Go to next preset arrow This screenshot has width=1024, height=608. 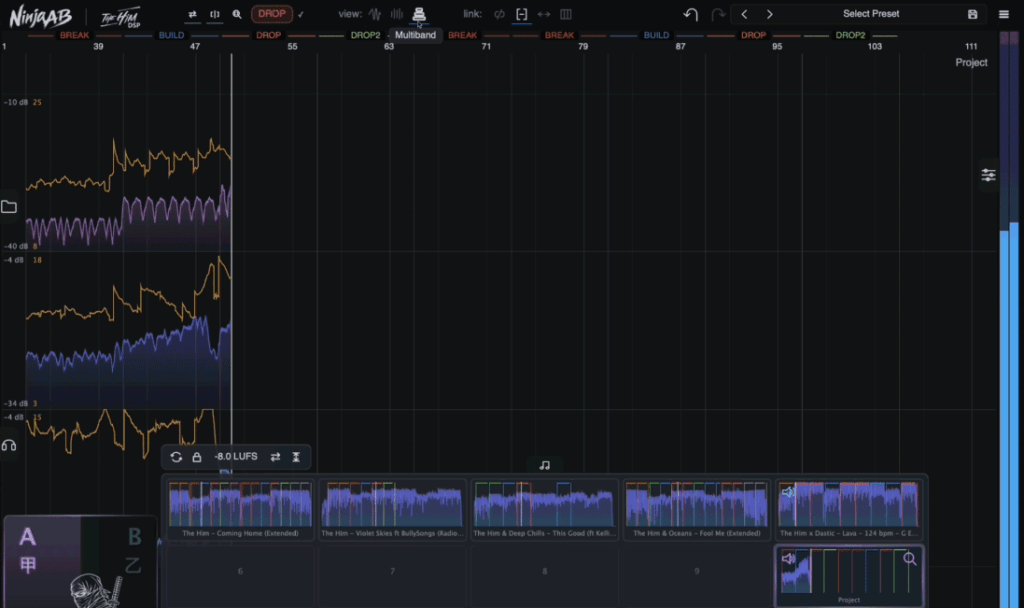[769, 14]
